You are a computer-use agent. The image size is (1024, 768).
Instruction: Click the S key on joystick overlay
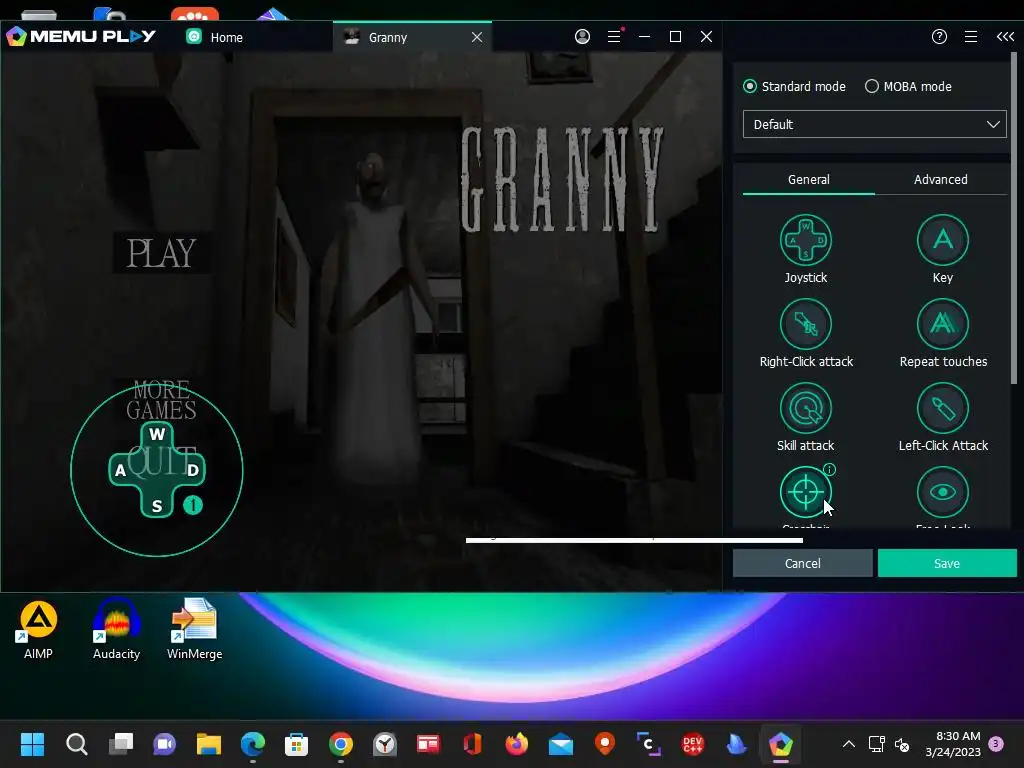coord(157,506)
